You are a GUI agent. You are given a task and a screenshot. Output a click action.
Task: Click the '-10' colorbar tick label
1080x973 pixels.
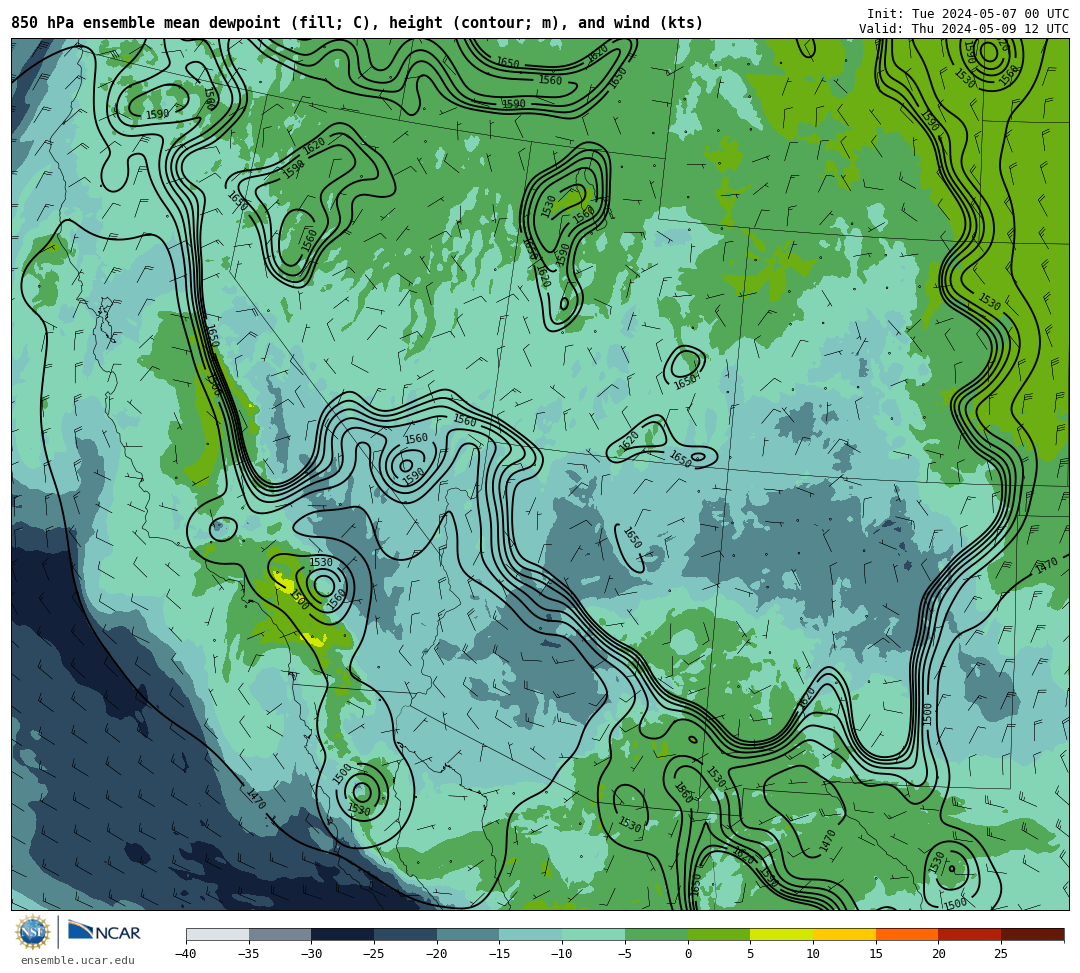[561, 954]
